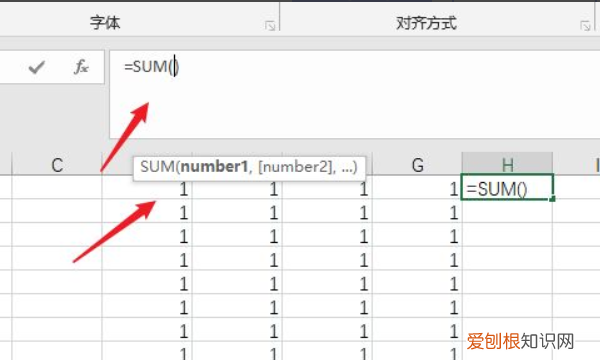Click number1 argument in the SUM tooltip
Viewport: 600px width, 360px height.
214,167
